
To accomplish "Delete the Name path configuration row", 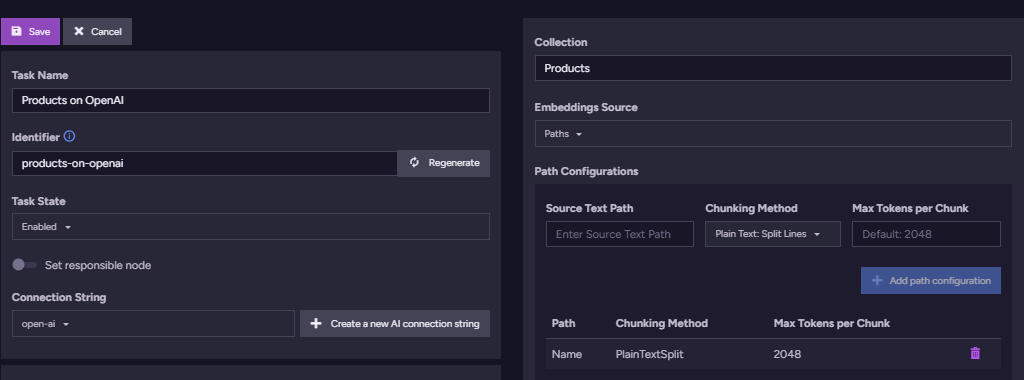I will (975, 353).
